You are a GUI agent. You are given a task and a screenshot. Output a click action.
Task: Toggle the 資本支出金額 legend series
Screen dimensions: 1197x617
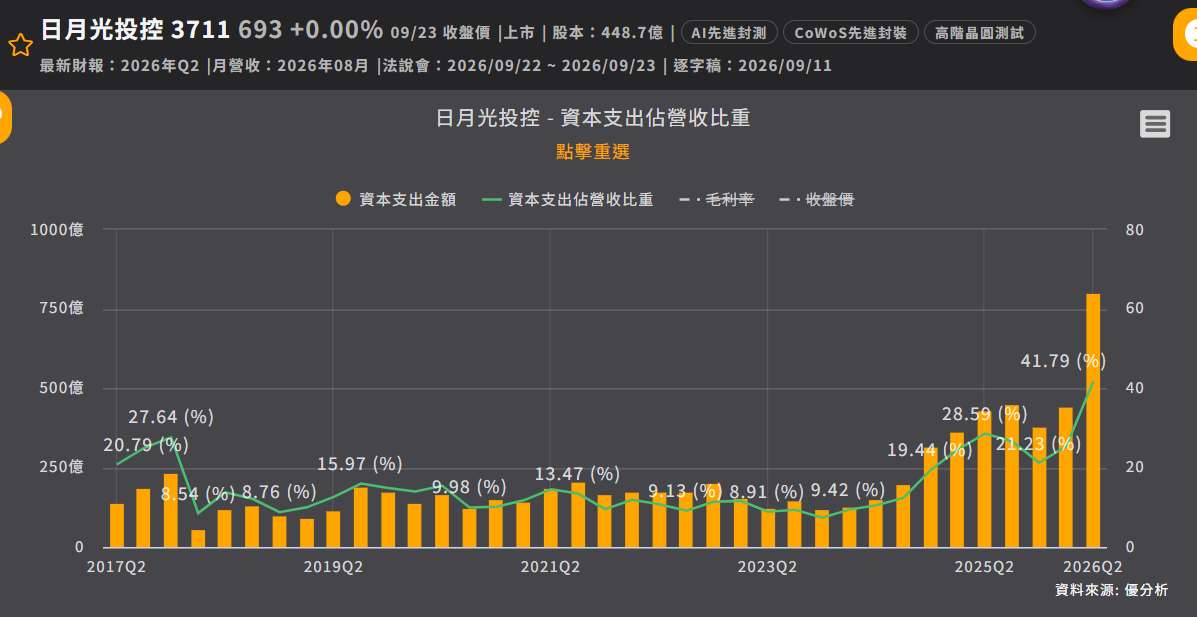[x=396, y=199]
